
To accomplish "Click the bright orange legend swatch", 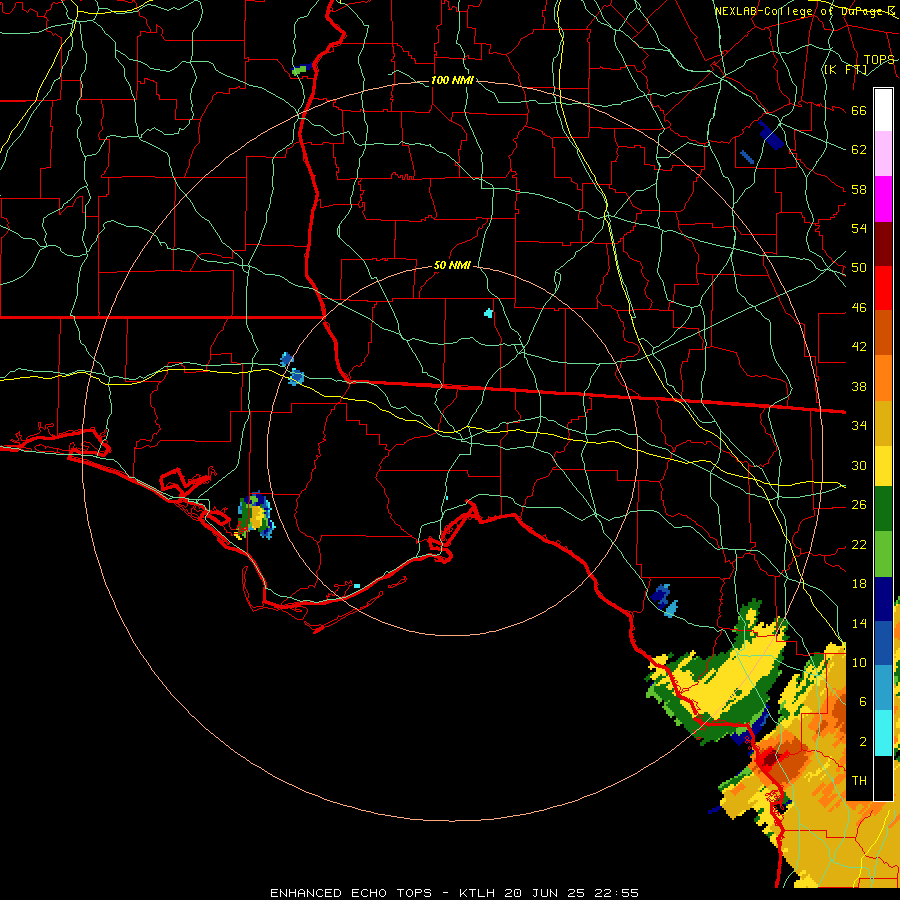I will point(883,378).
